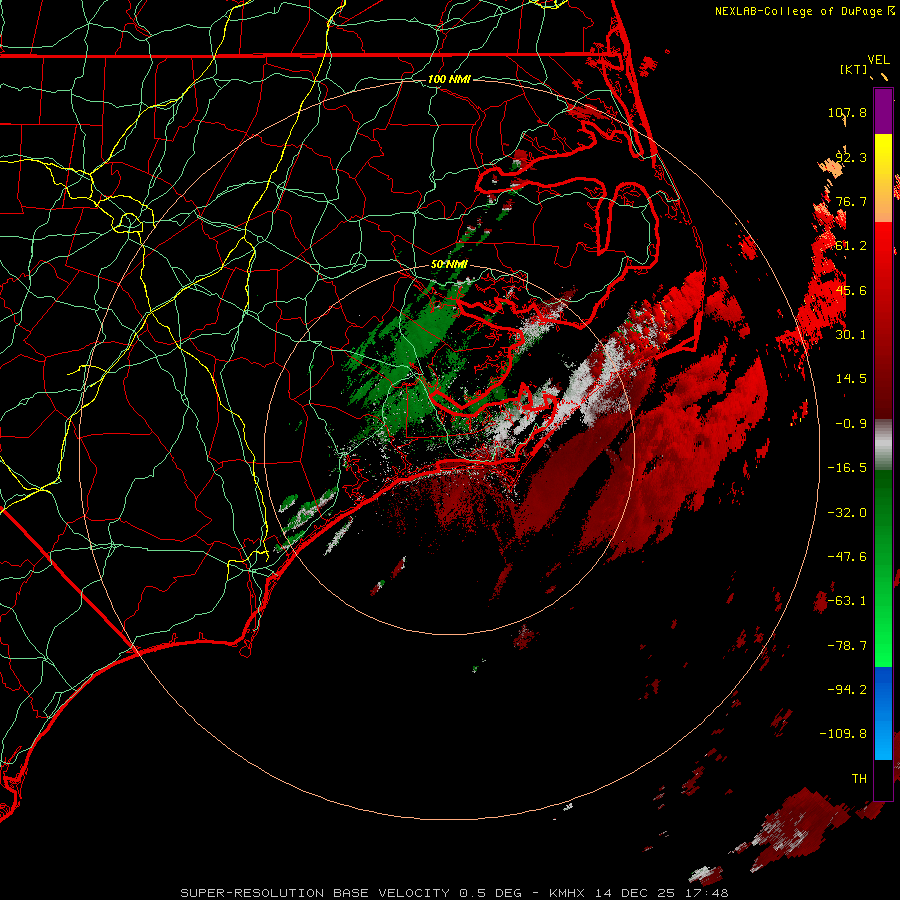This screenshot has height=900, width=900.
Task: Click the 61.2 value on velocity scale
Action: [x=851, y=246]
